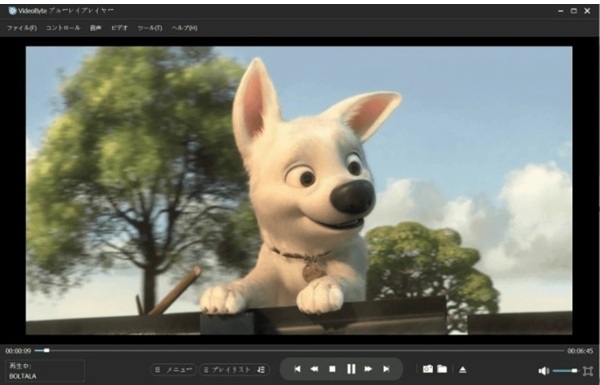This screenshot has width=600, height=385.
Task: Eject the disc
Action: coord(463,369)
